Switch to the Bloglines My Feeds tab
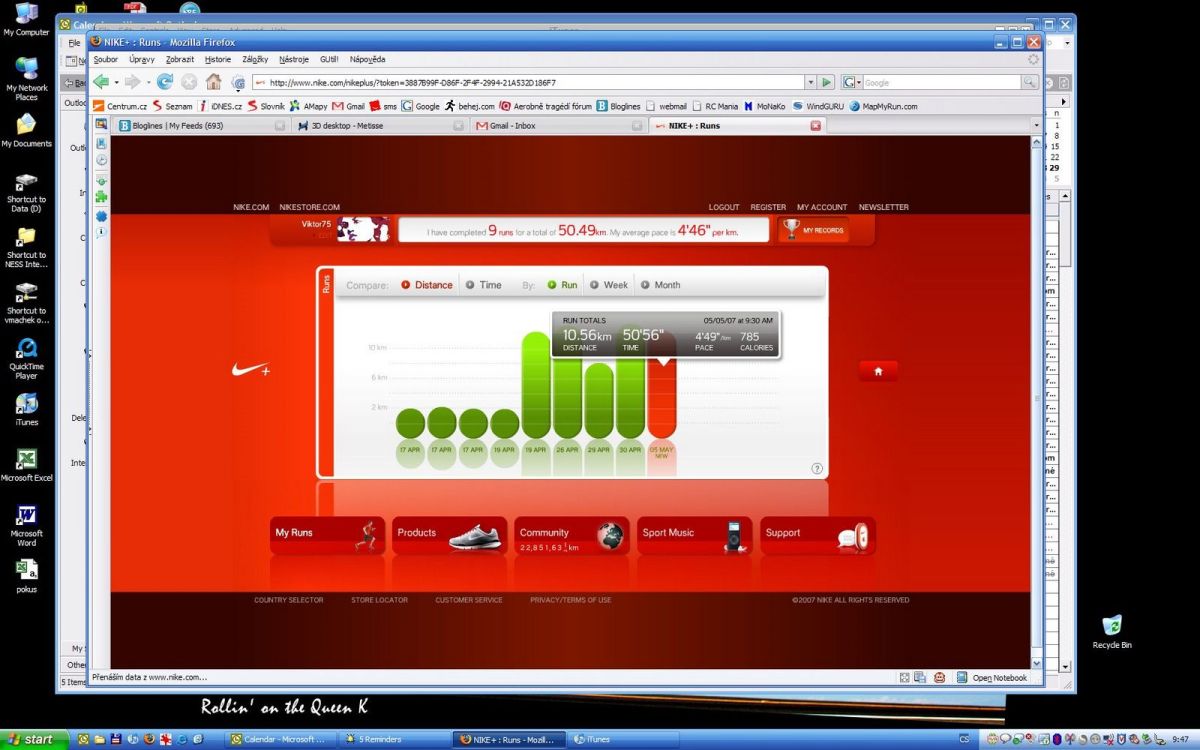The image size is (1200, 750). coord(202,126)
